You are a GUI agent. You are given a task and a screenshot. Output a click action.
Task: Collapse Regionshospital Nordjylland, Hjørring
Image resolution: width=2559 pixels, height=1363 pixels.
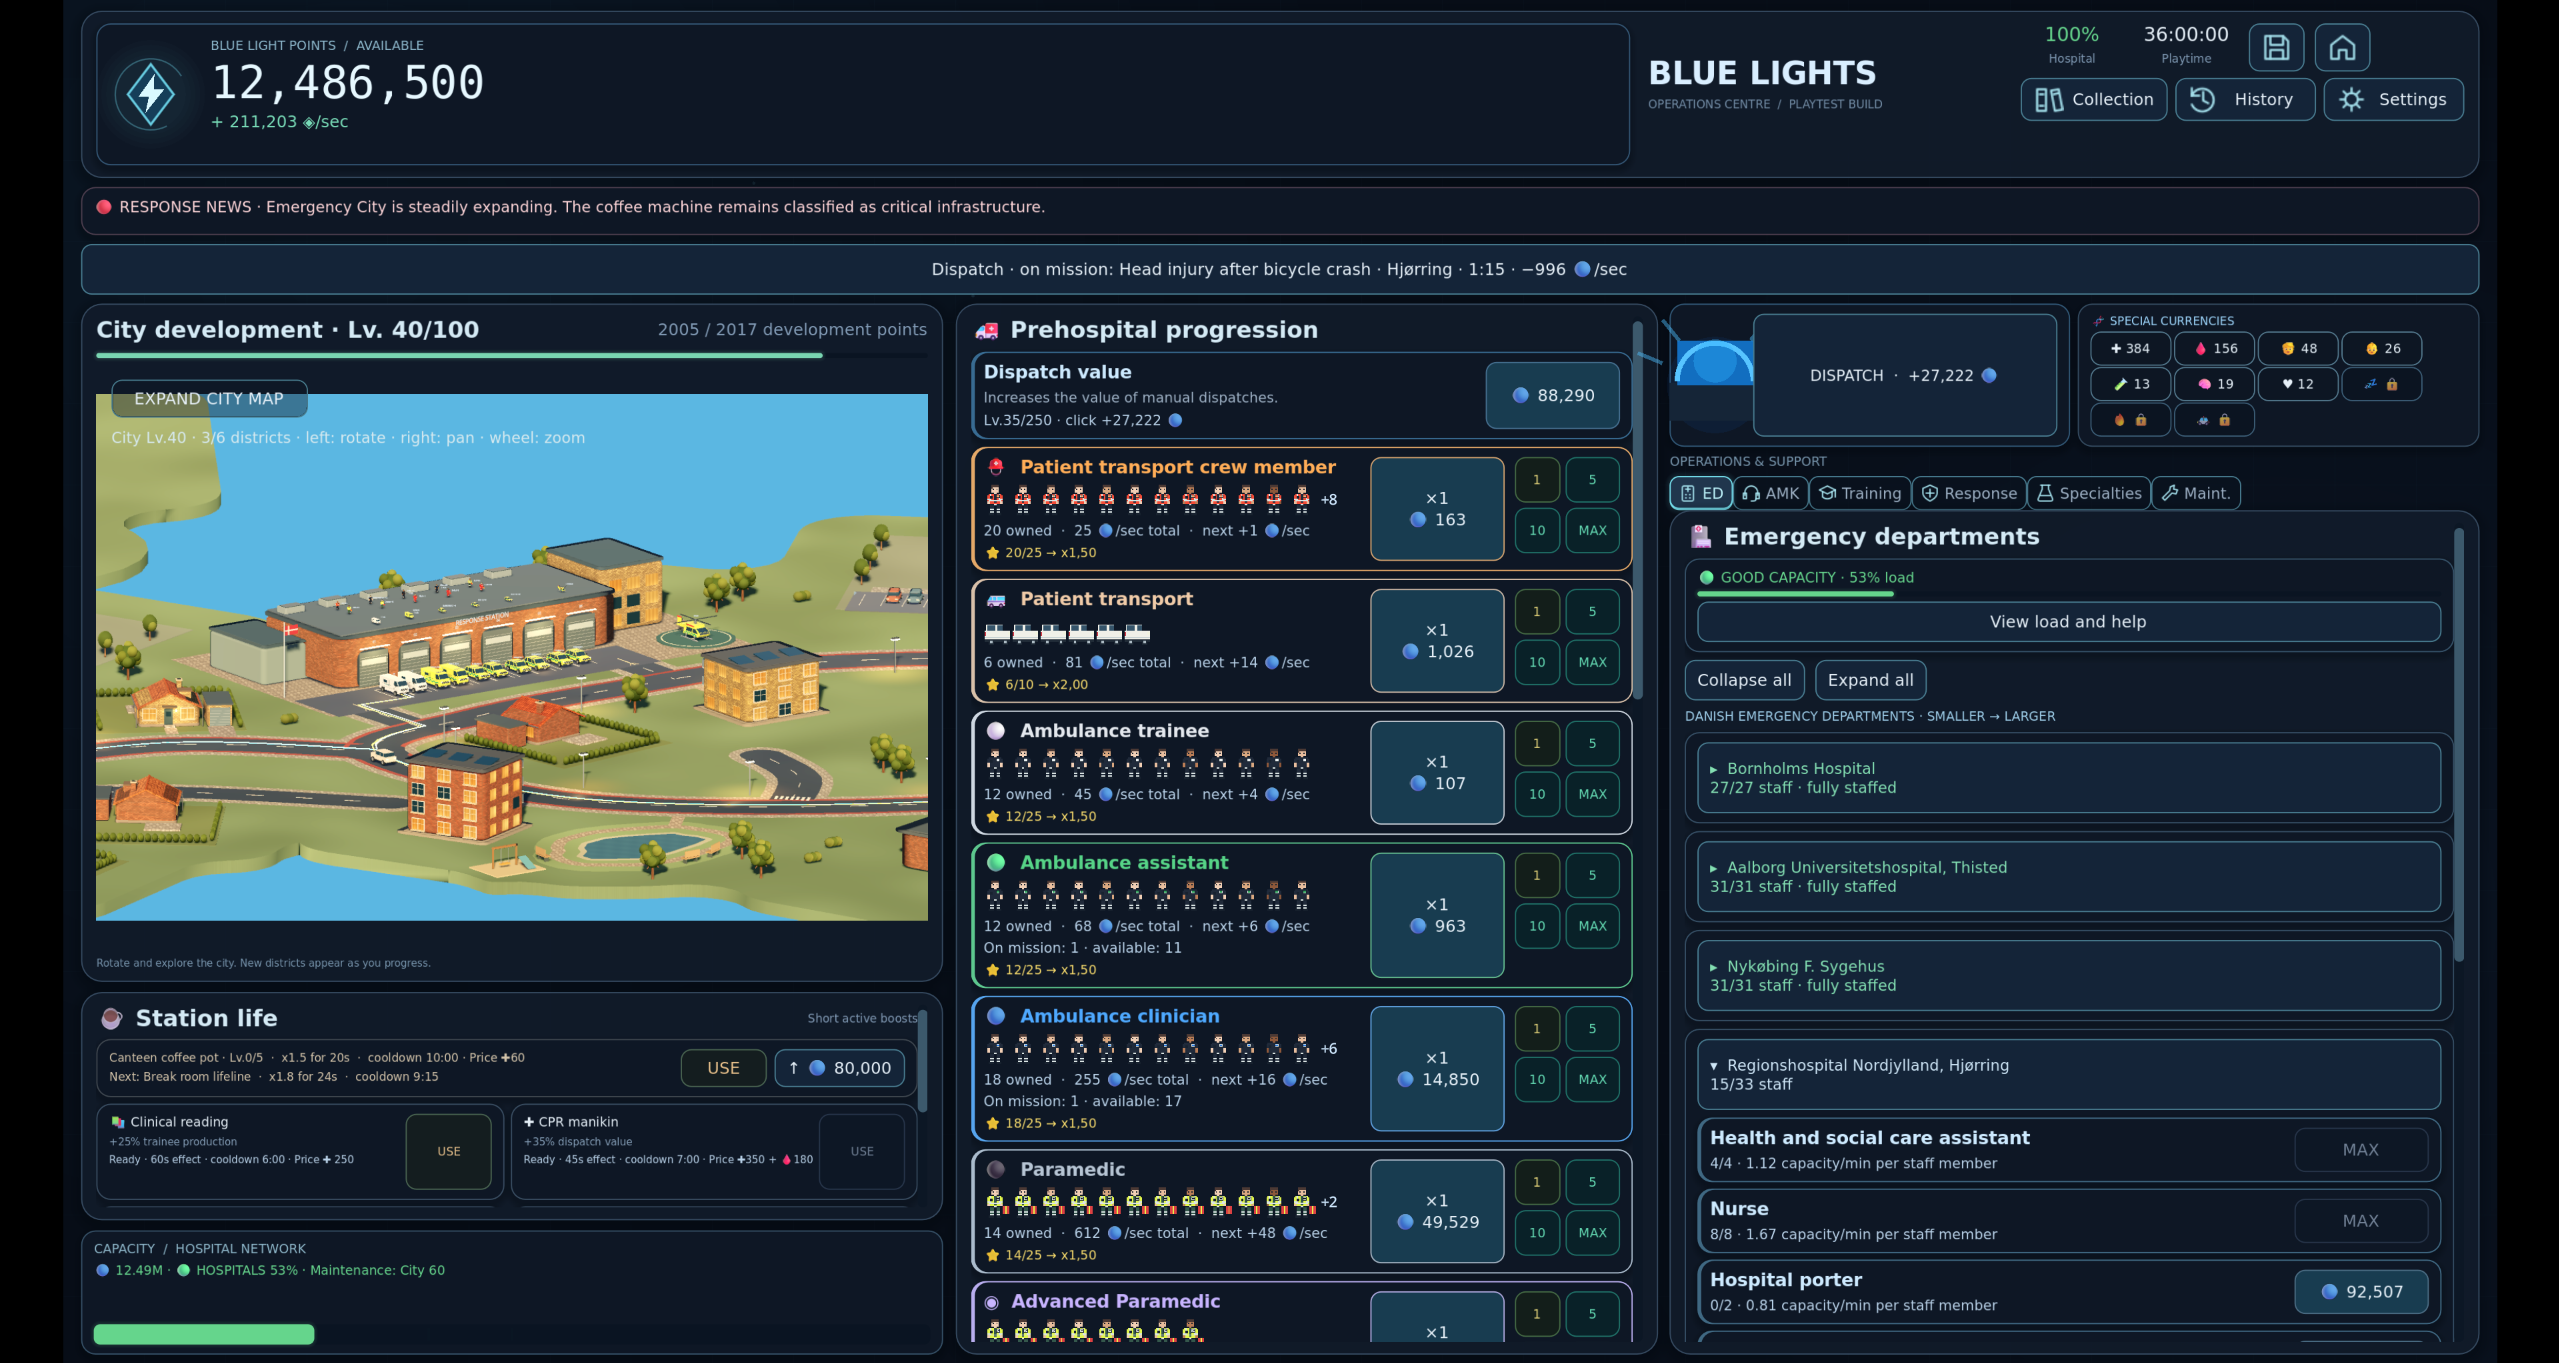click(x=2068, y=1074)
